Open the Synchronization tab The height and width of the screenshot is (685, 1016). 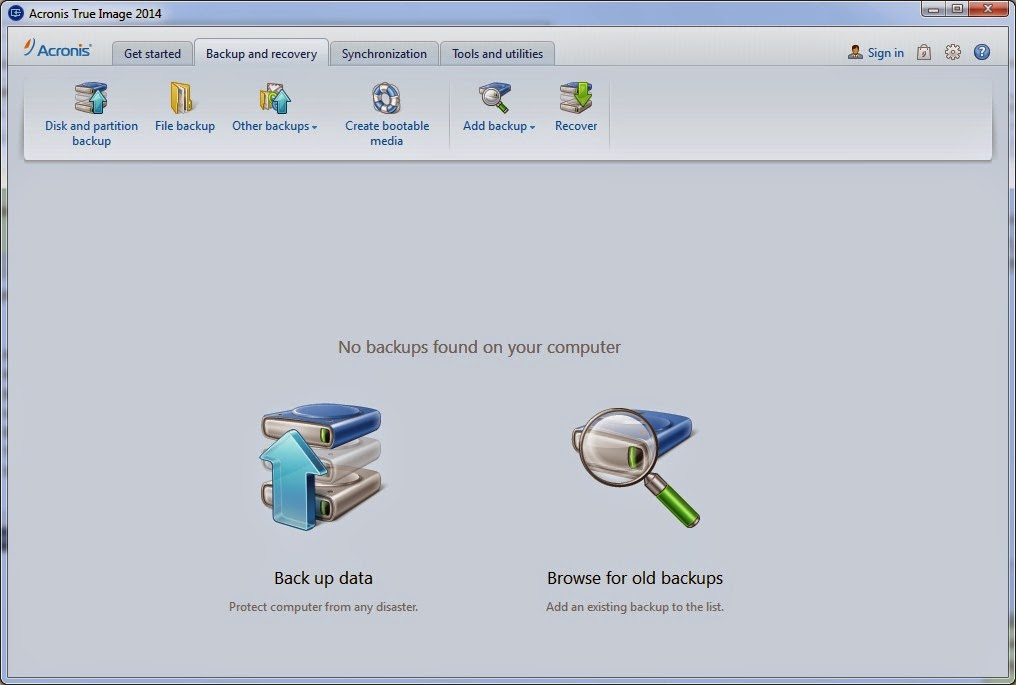(384, 54)
